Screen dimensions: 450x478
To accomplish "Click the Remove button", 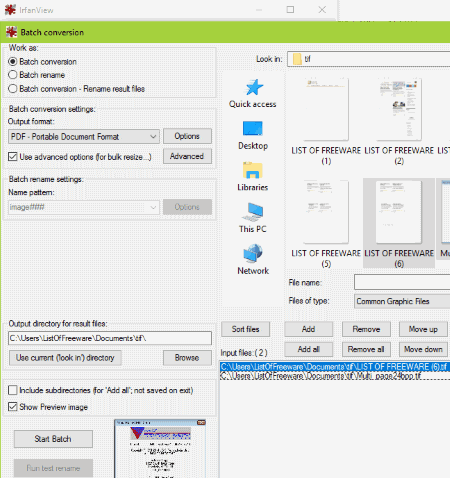I will [366, 329].
